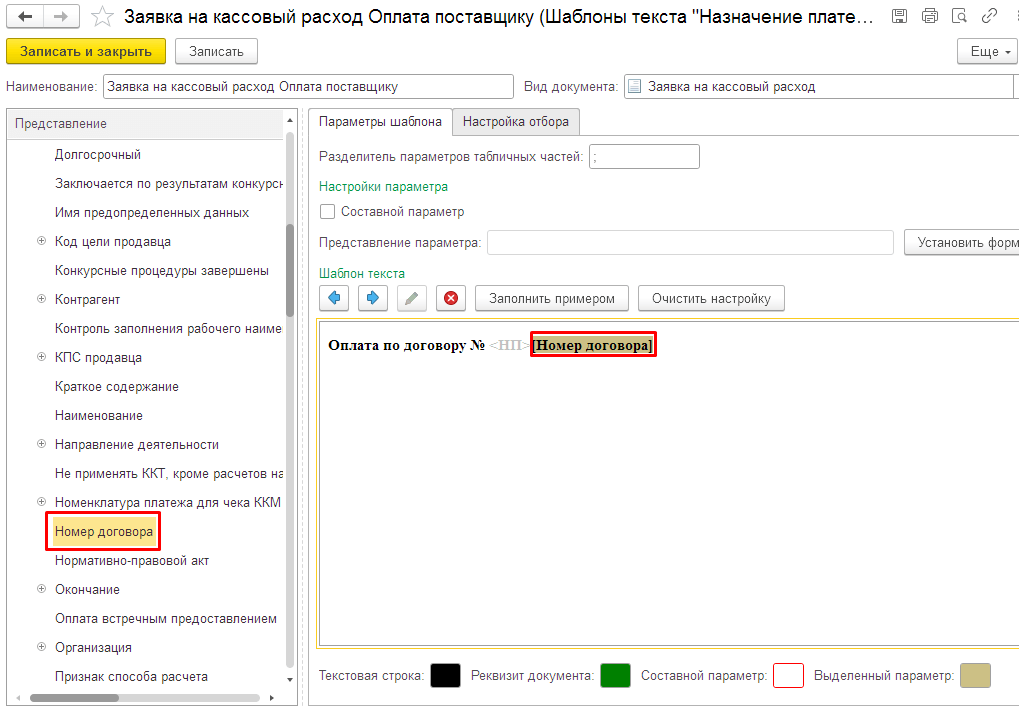Move parameter left with blue arrow
Image resolution: width=1019 pixels, height=706 pixels.
coord(334,298)
